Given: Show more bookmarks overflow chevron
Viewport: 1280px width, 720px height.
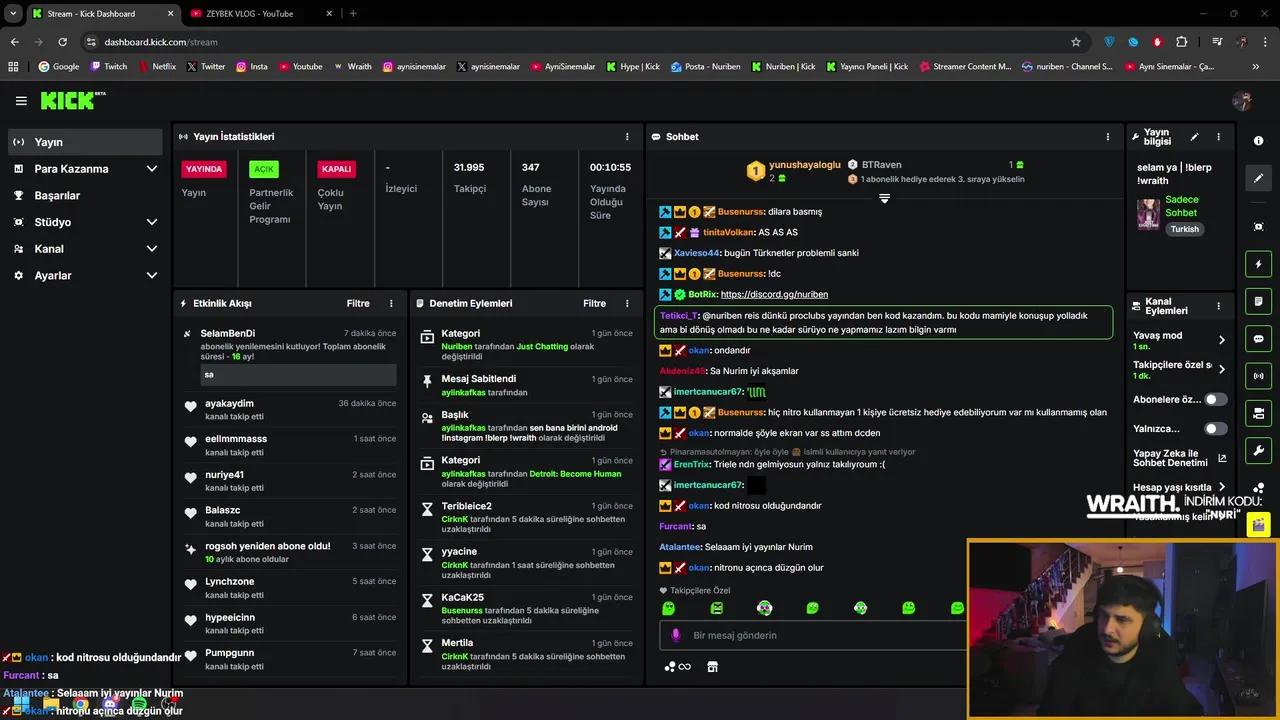Looking at the screenshot, I should (1256, 67).
